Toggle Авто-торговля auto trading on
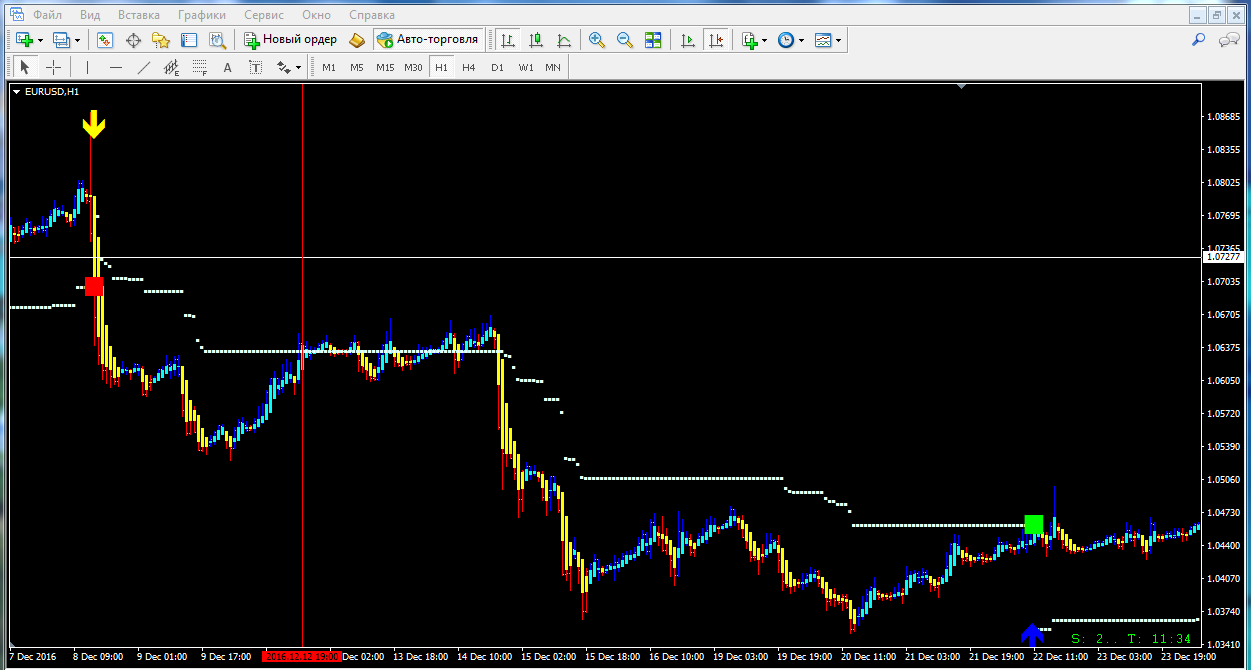Image resolution: width=1251 pixels, height=670 pixels. tap(428, 40)
